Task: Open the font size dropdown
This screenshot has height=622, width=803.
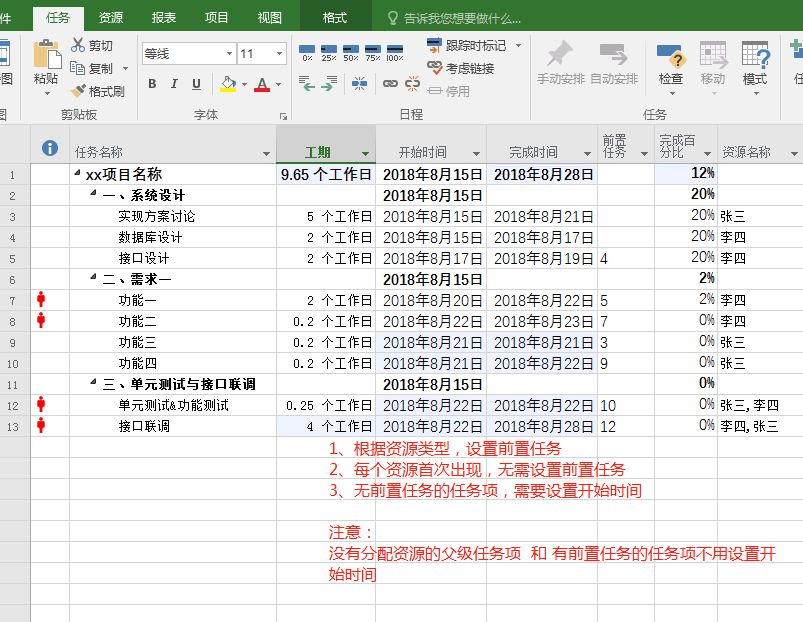Action: pos(280,54)
